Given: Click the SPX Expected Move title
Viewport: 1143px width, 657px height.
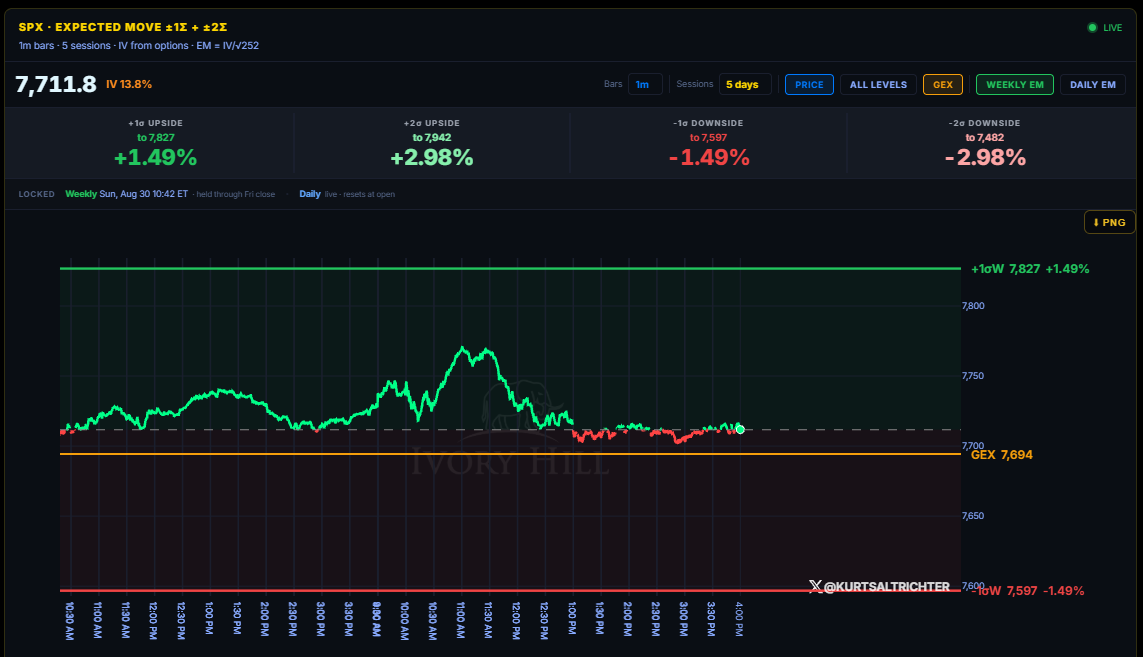Looking at the screenshot, I should (122, 27).
